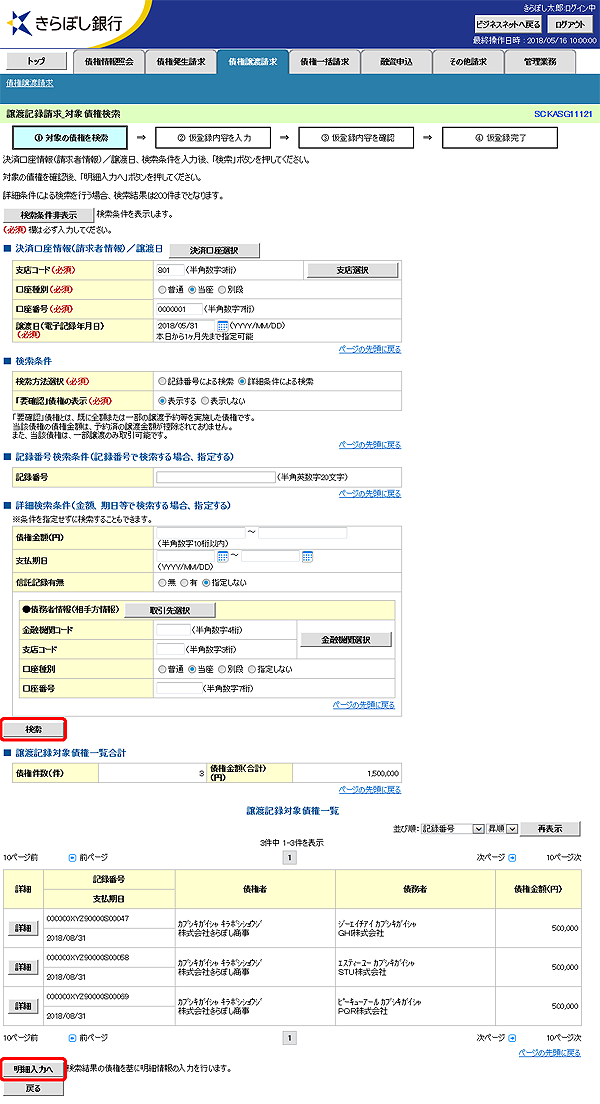600x1104 pixels.
Task: Open the 並び順 記録番号 sort dropdown
Action: (x=453, y=829)
